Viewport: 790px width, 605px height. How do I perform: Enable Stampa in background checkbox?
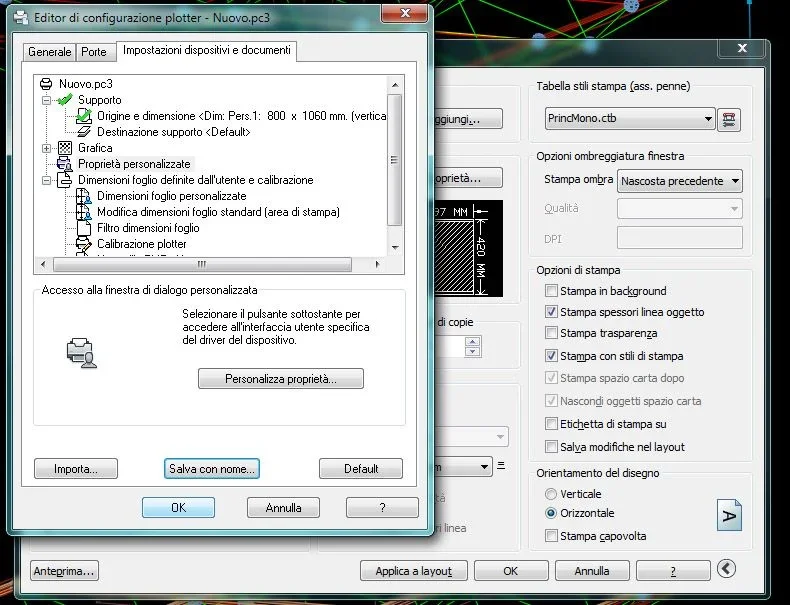[x=551, y=291]
